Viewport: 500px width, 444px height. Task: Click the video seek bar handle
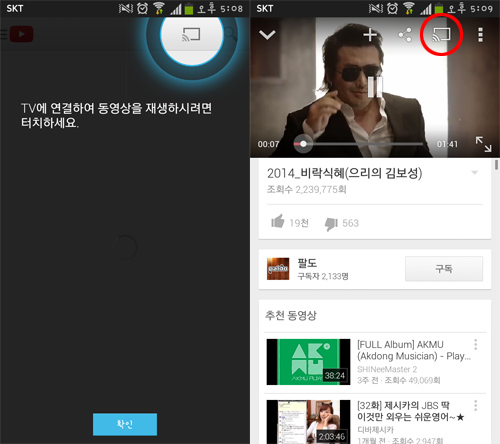pyautogui.click(x=303, y=144)
